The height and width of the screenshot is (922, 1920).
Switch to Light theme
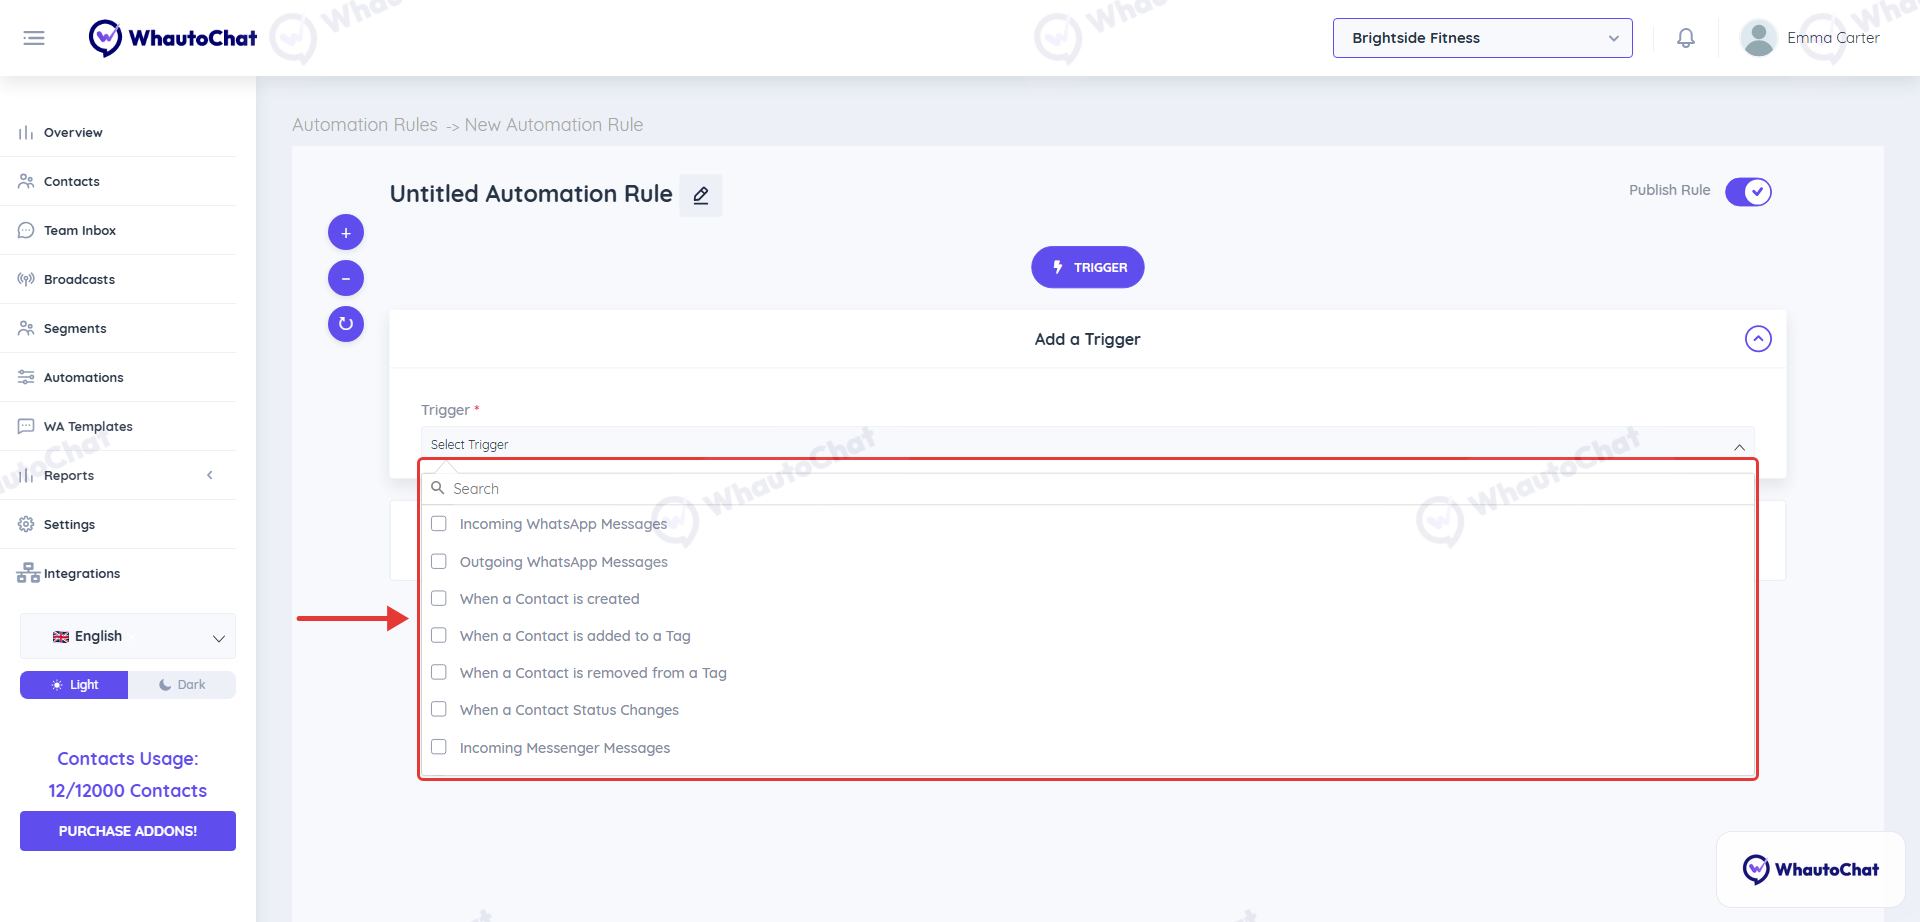[74, 685]
